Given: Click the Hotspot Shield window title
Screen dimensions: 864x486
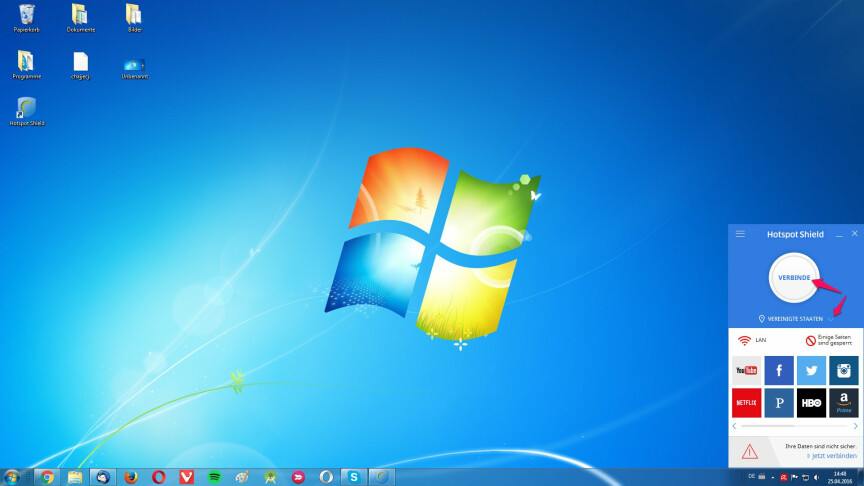Looking at the screenshot, I should pos(795,234).
